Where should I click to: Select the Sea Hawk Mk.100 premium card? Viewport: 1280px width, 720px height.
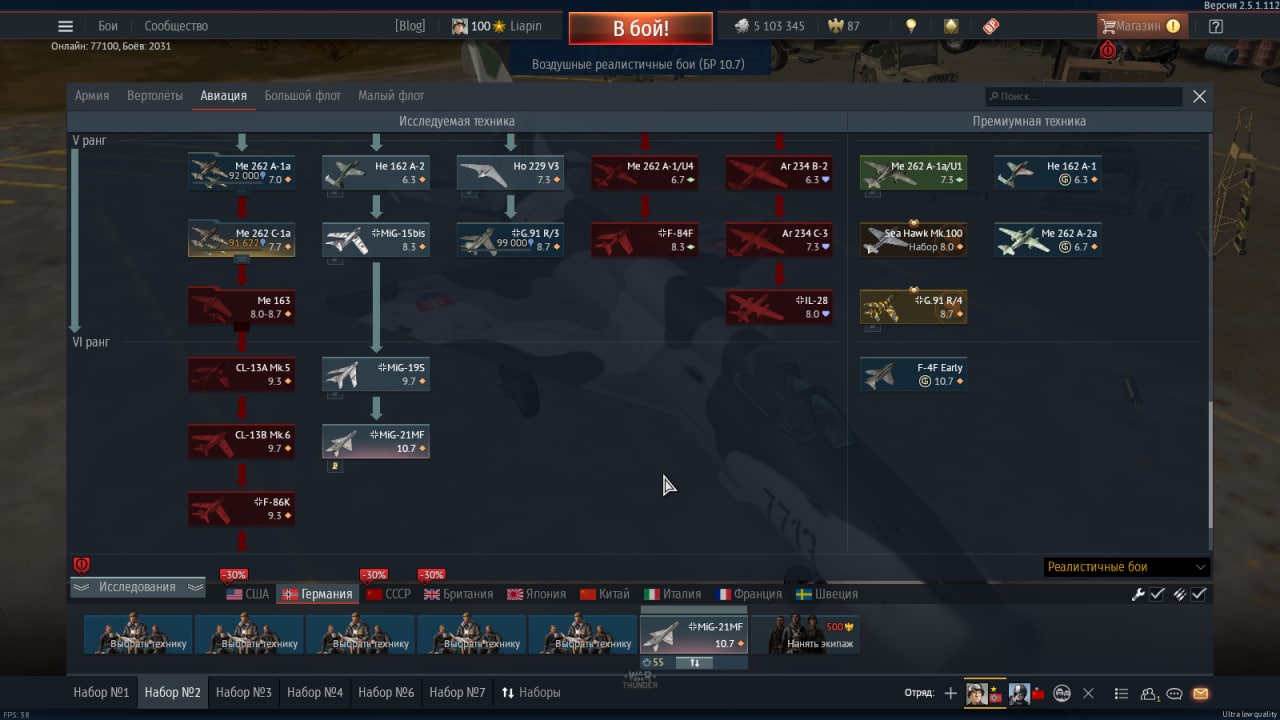click(x=913, y=240)
